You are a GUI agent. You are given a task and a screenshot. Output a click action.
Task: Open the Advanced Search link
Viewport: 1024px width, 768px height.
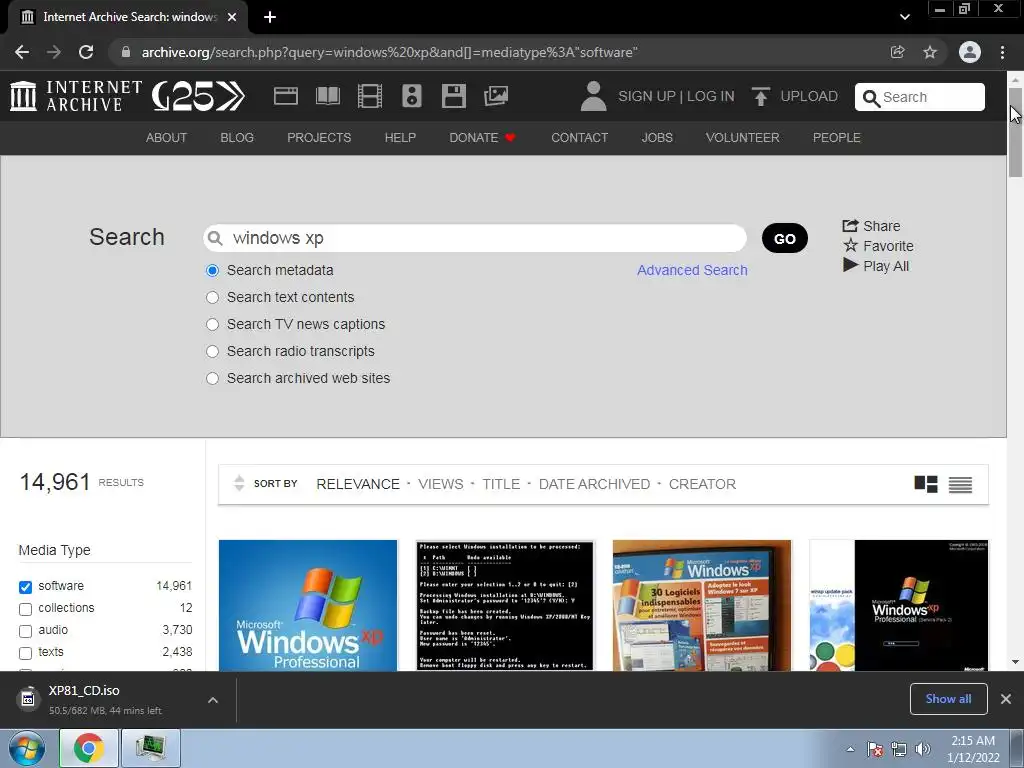[692, 270]
